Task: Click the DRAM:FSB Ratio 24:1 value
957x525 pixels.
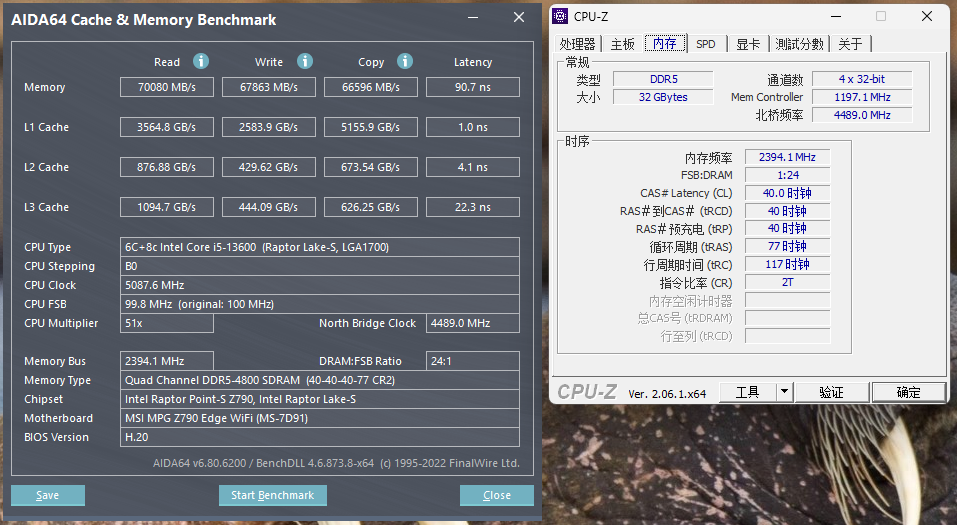Action: [472, 361]
